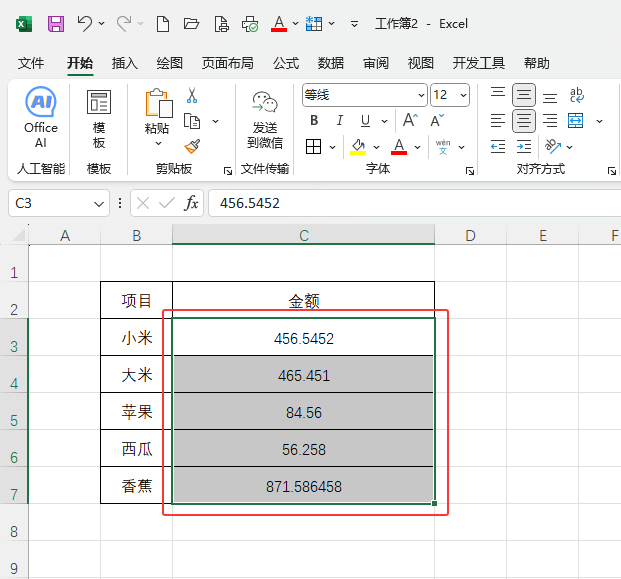Customize Quick Access Toolbar arrow
Viewport: 621px width, 579px height.
tap(354, 24)
